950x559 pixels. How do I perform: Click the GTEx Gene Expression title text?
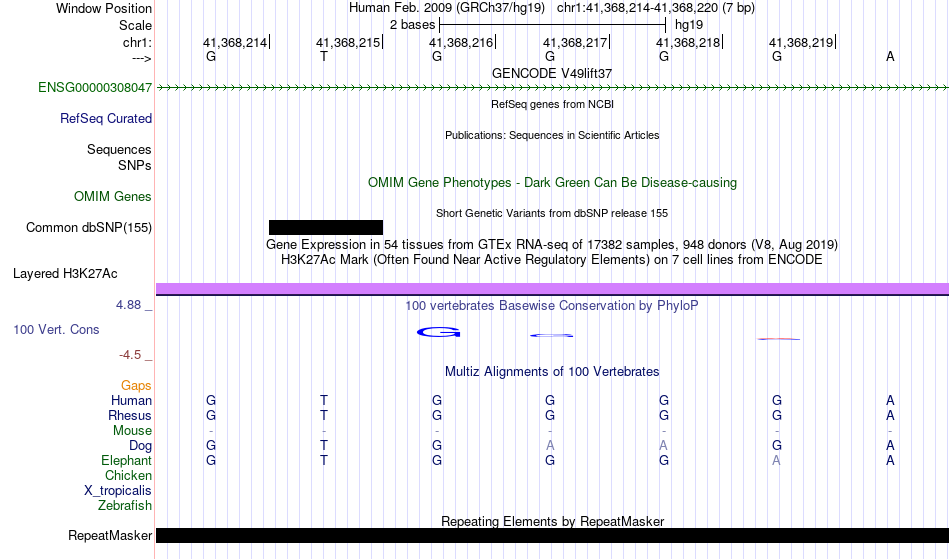(552, 245)
